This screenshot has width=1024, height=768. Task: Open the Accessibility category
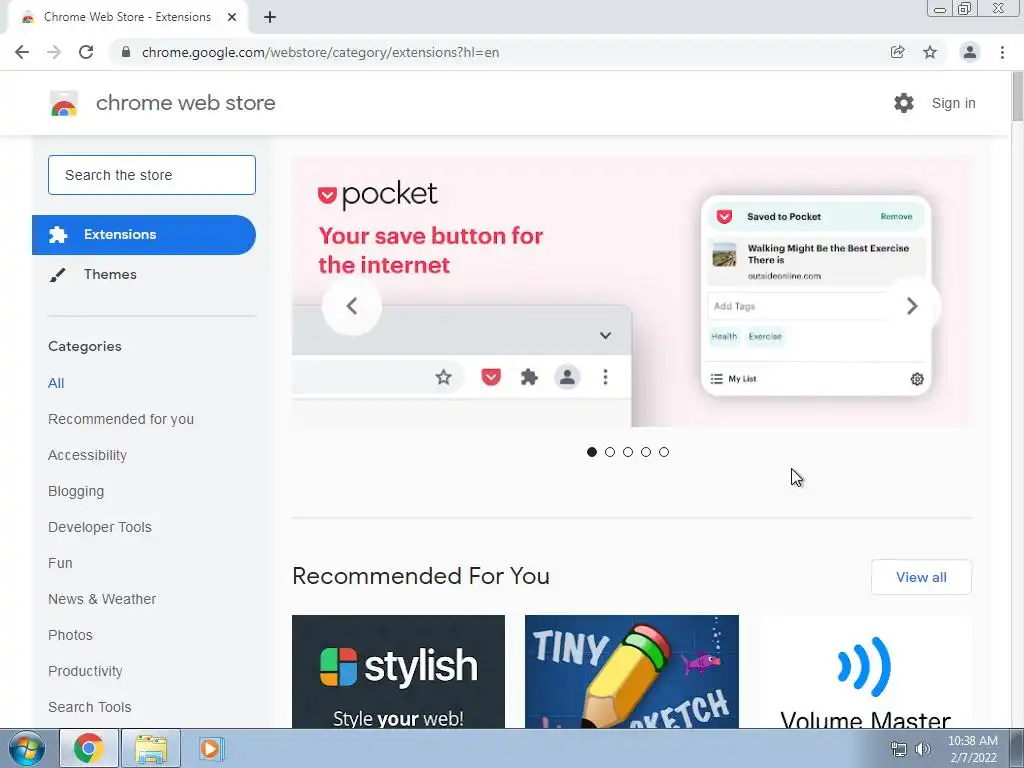point(88,455)
